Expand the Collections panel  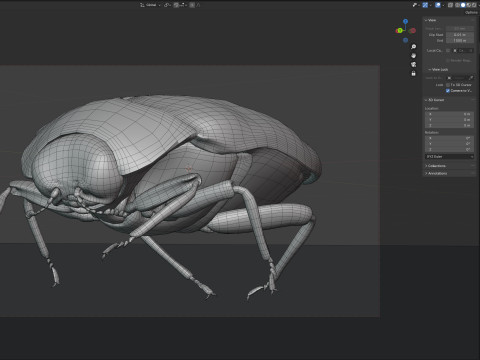click(x=435, y=166)
